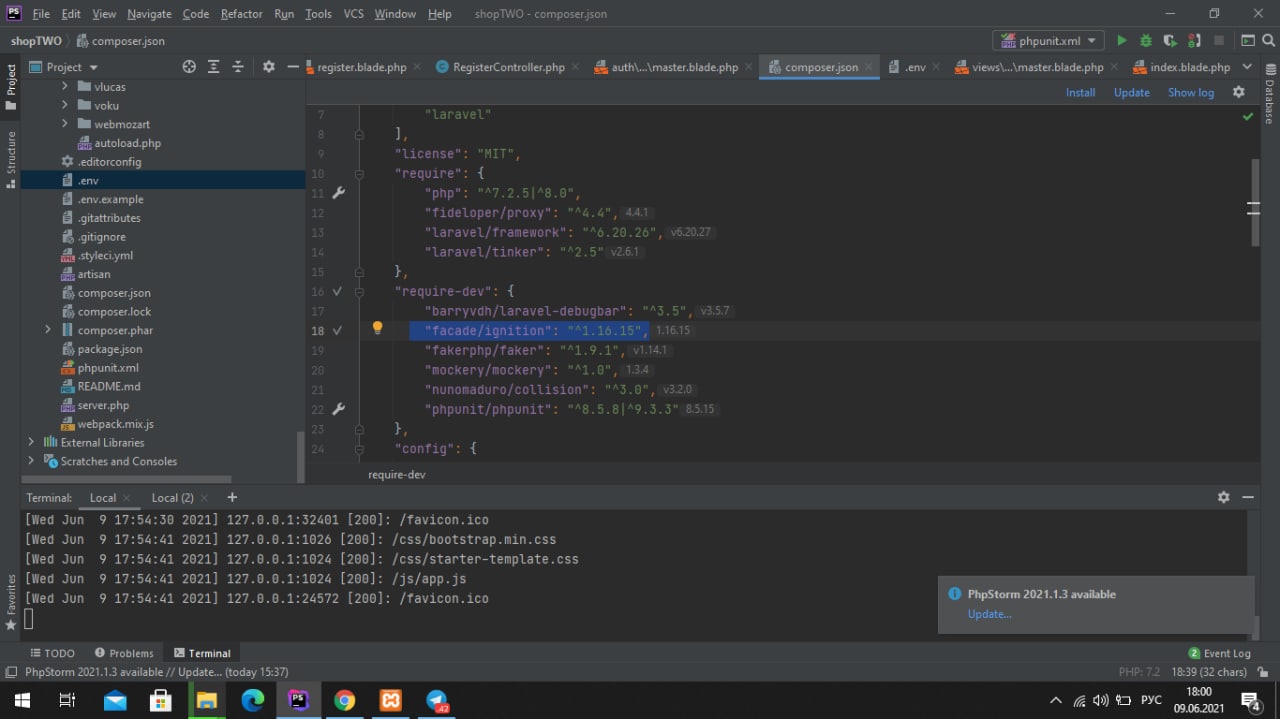The image size is (1280, 719).
Task: Open Telegram from the taskbar
Action: pyautogui.click(x=437, y=700)
